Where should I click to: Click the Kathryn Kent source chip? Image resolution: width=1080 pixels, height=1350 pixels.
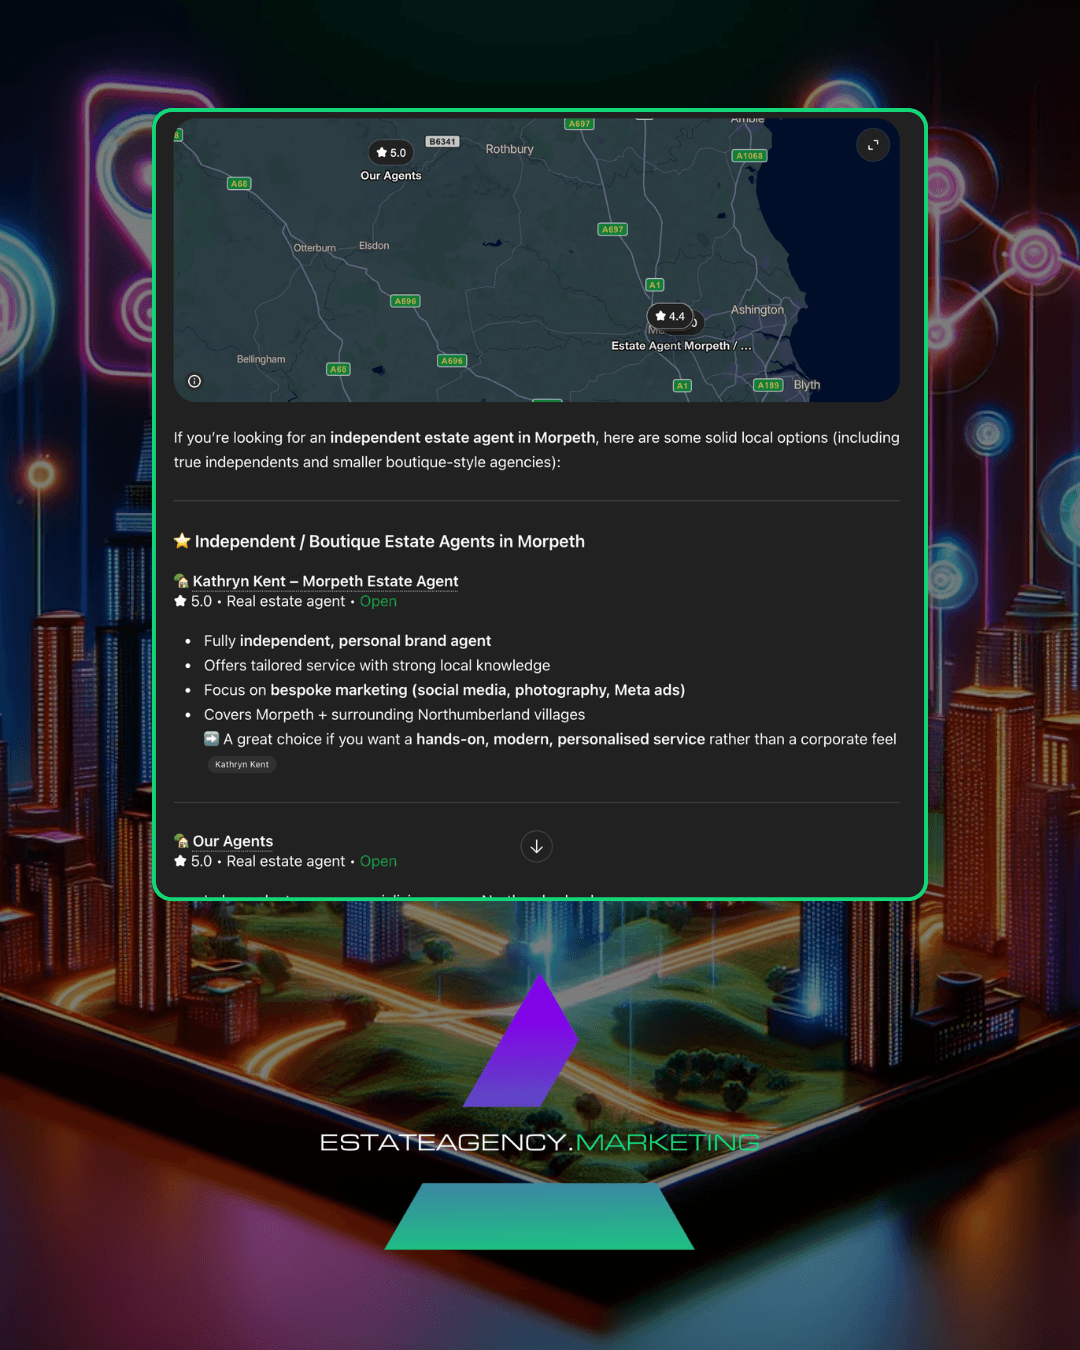point(242,764)
